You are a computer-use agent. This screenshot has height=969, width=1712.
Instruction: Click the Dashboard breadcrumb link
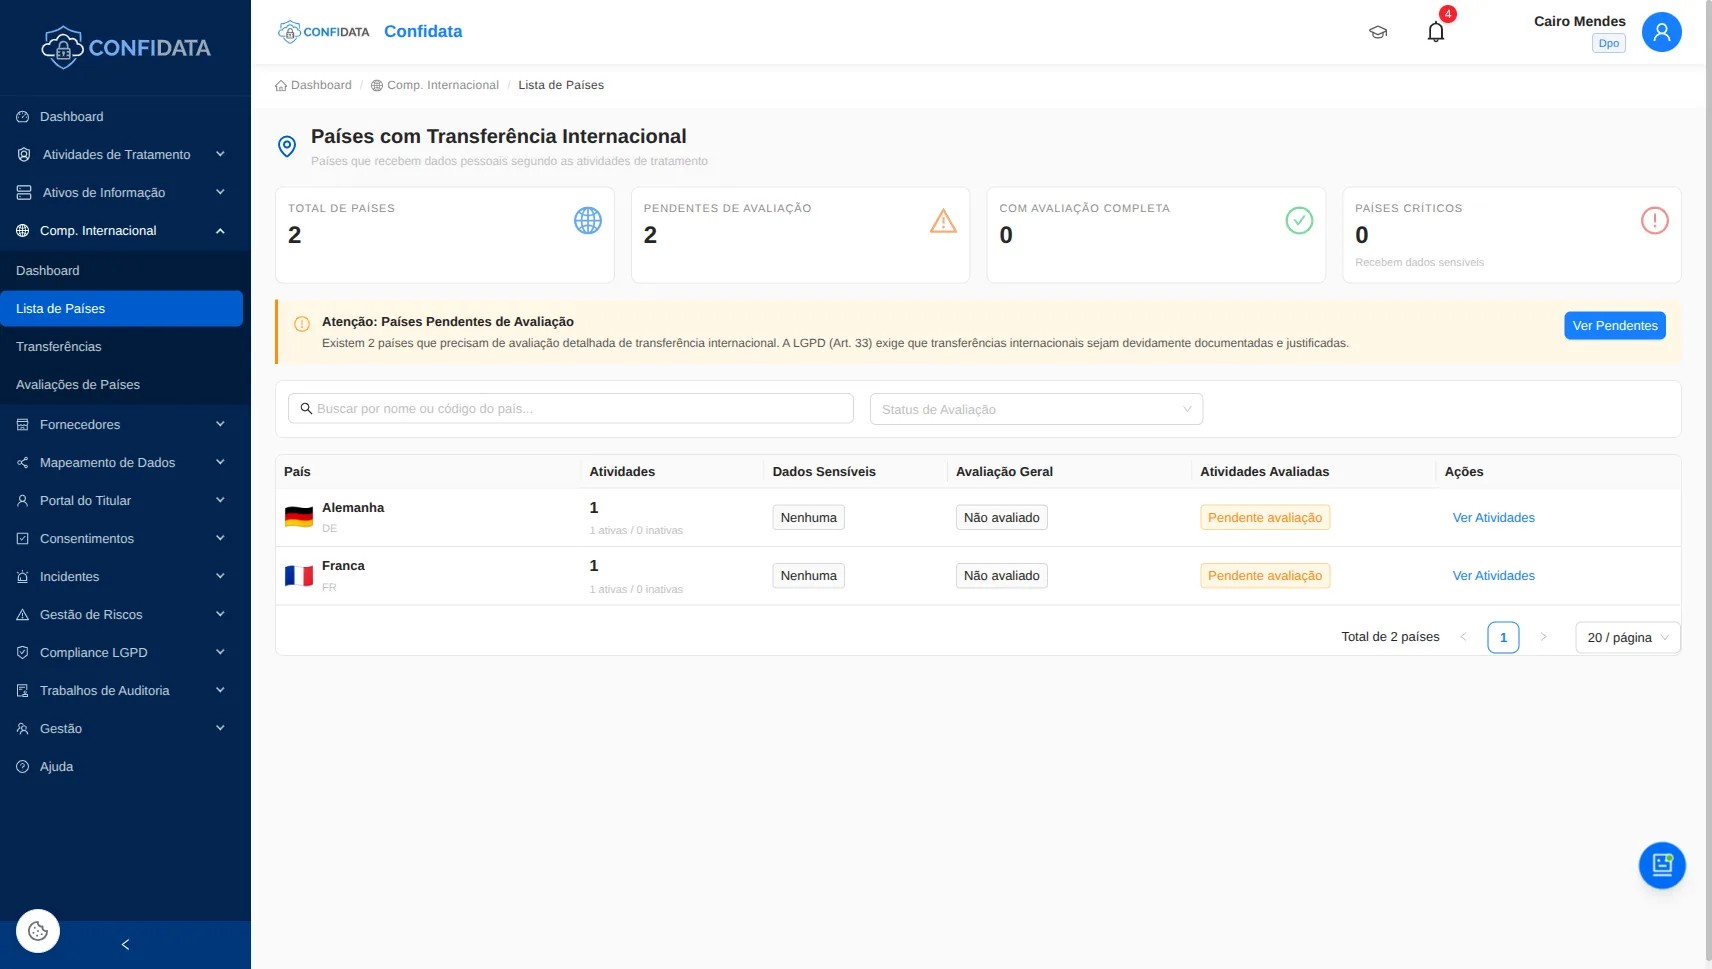tap(320, 85)
